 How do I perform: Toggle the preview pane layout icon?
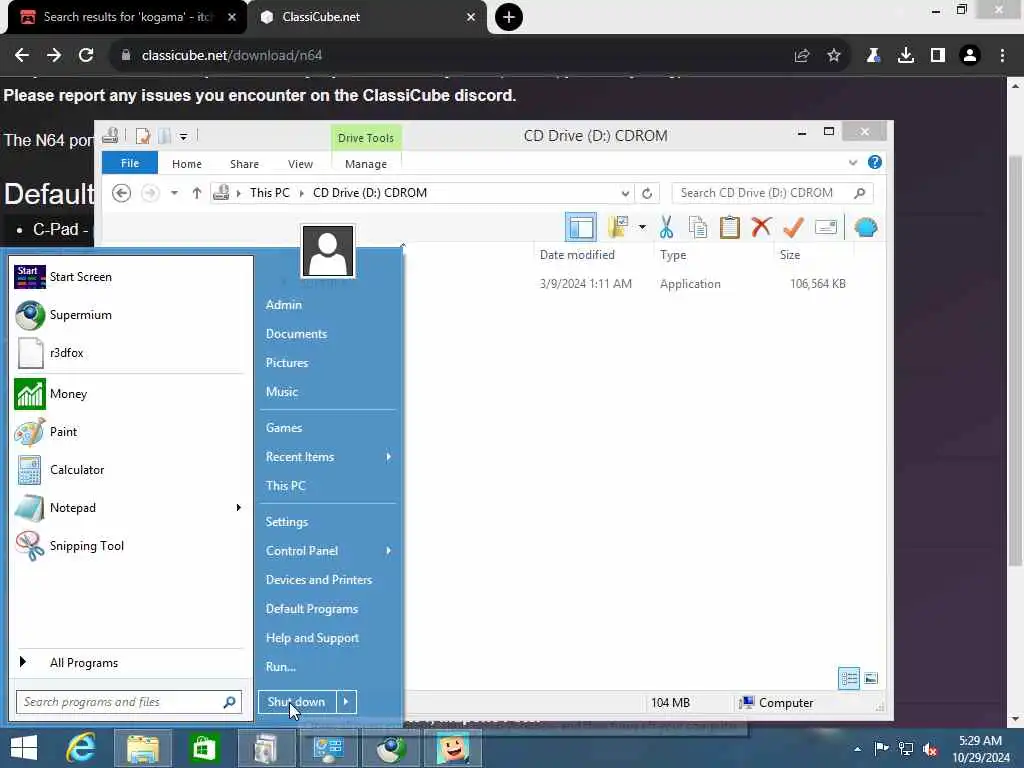[x=581, y=227]
